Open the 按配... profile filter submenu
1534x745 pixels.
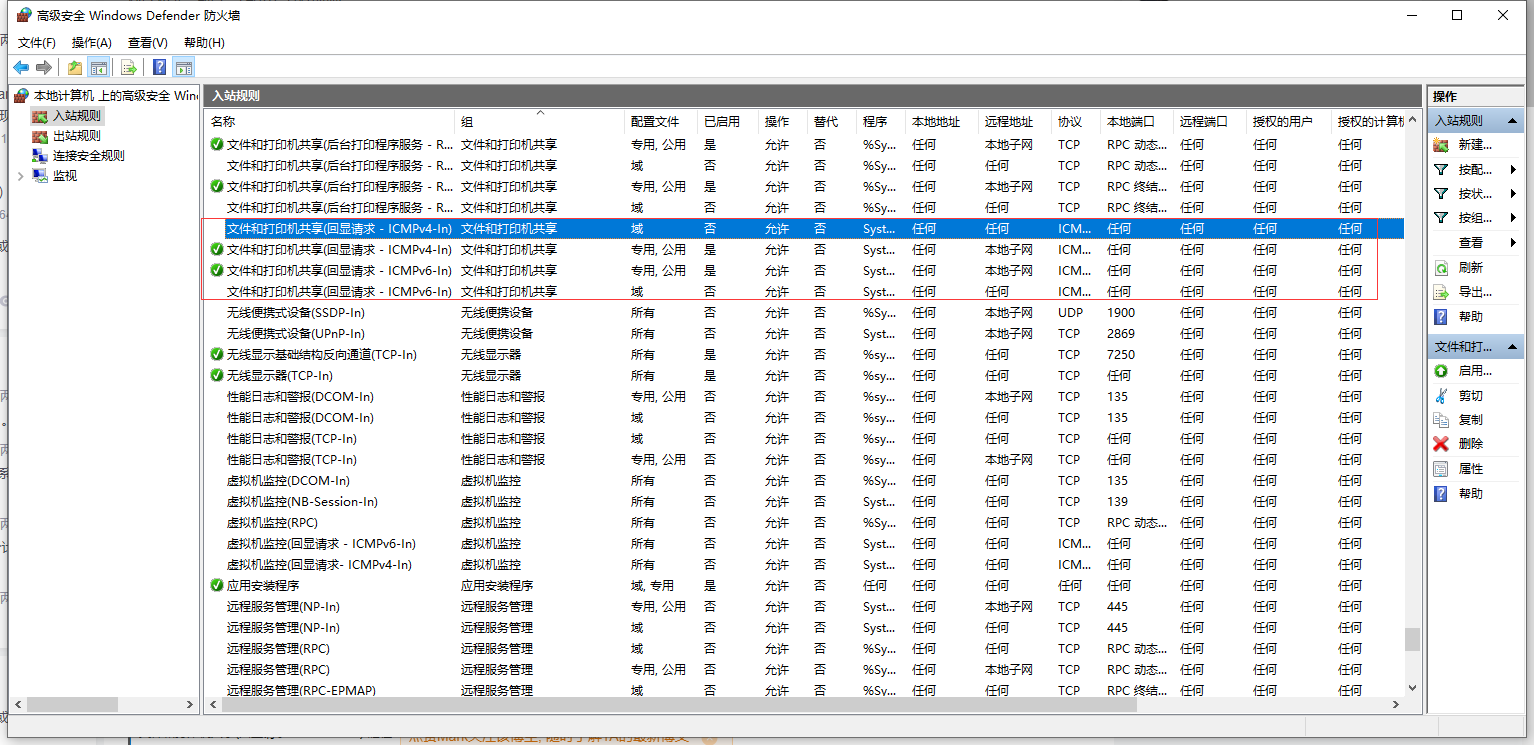pos(1475,169)
